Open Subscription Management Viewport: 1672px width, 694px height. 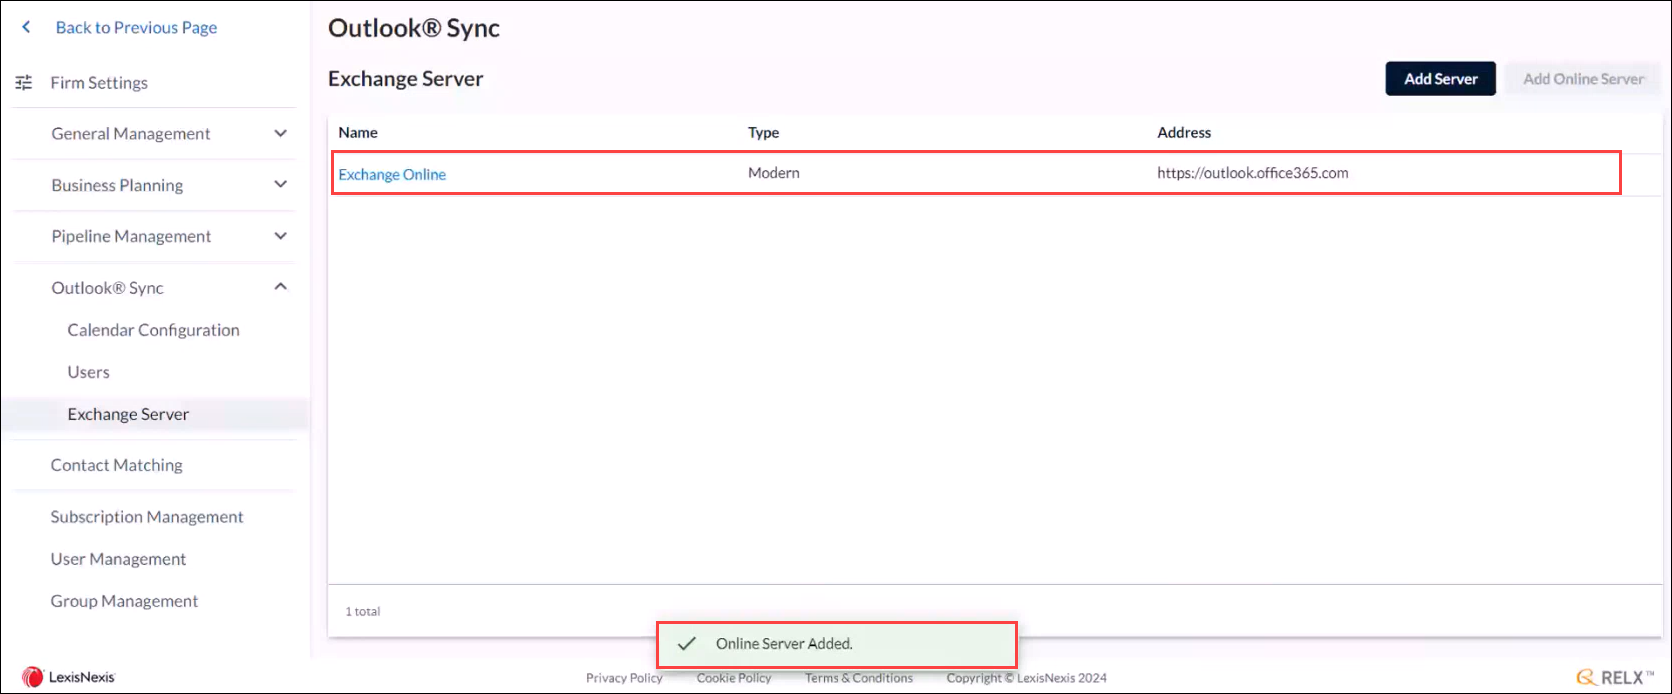pos(147,517)
